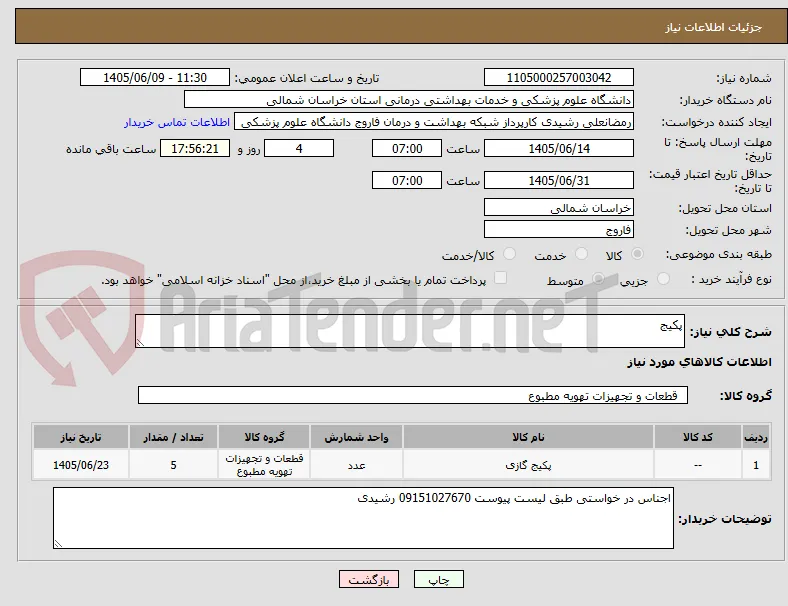Screen dimensions: 788x606
Task: Toggle the اسناد خزانه اسلامی payment checkbox
Action: pyautogui.click(x=501, y=278)
